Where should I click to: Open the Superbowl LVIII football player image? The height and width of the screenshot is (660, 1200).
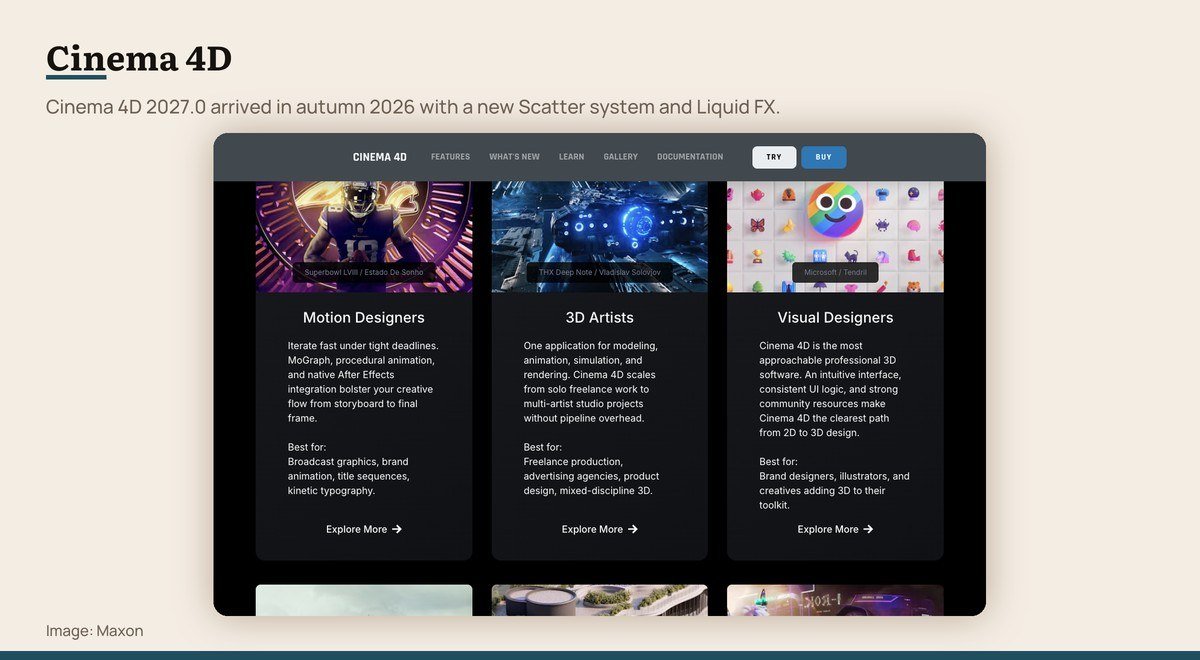(x=364, y=236)
